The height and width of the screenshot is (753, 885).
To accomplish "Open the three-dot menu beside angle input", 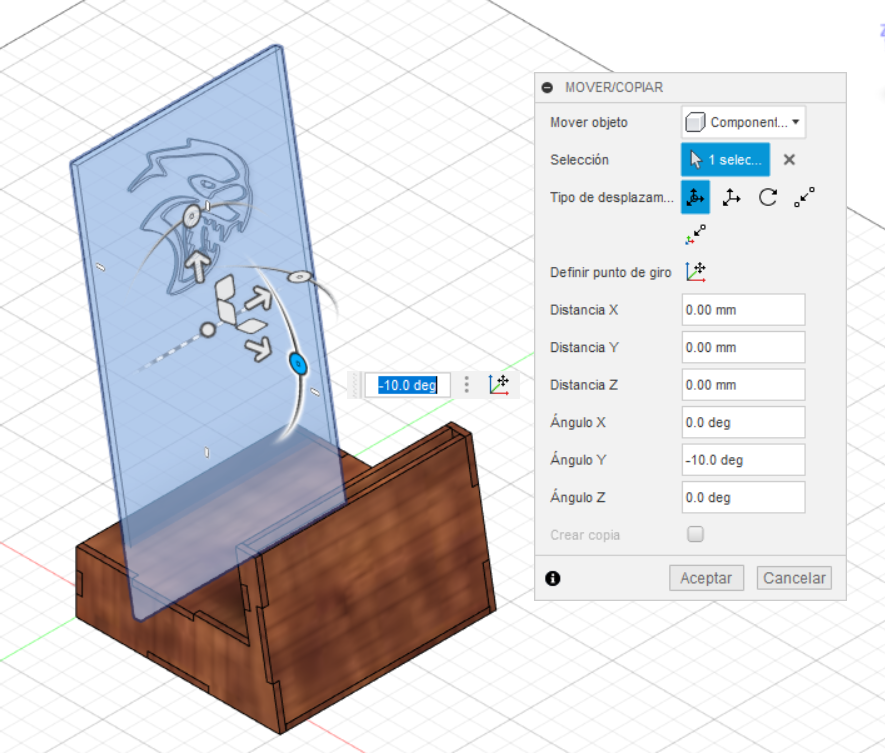I will tap(466, 385).
